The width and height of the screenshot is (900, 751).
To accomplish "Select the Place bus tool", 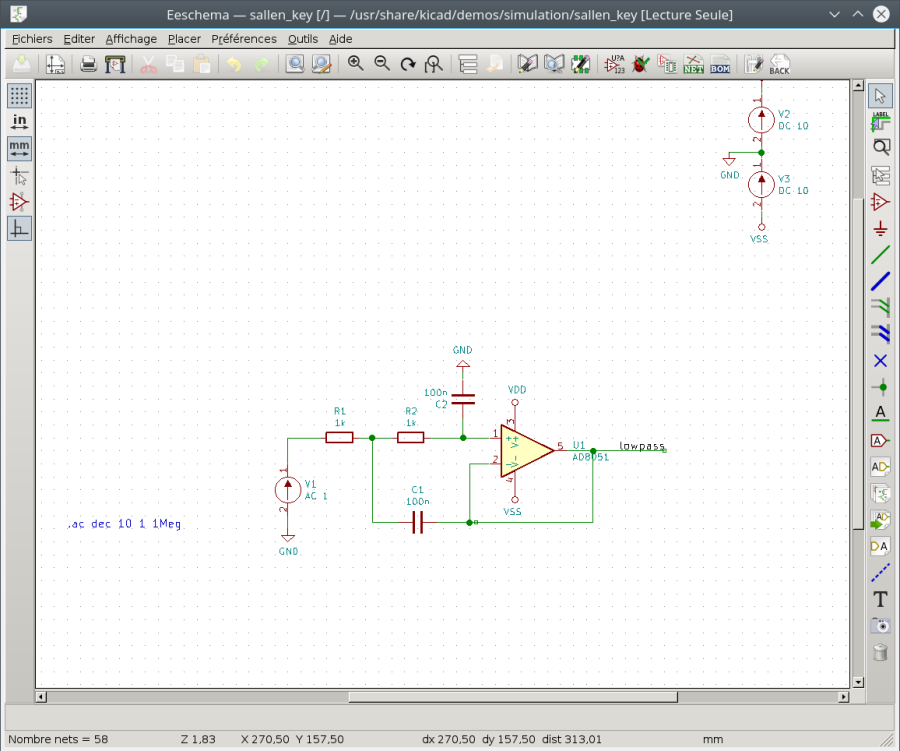I will pyautogui.click(x=880, y=281).
